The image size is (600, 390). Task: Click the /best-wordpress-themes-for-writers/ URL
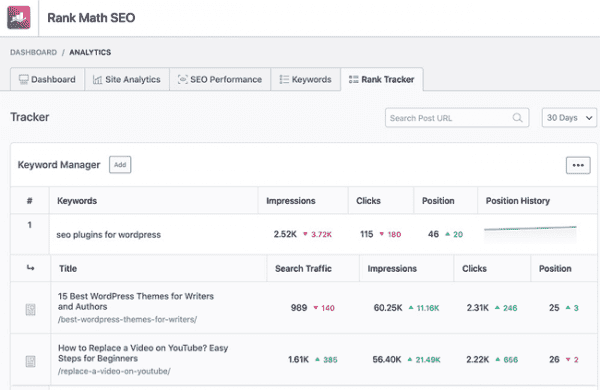127,319
